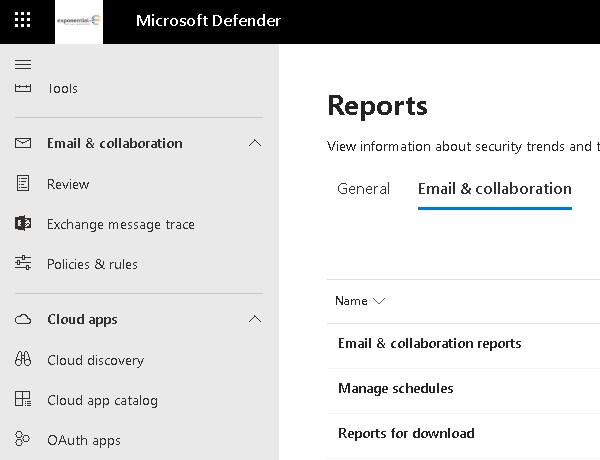Open Email & collaboration reports row
Viewport: 600px width, 460px height.
(x=429, y=344)
